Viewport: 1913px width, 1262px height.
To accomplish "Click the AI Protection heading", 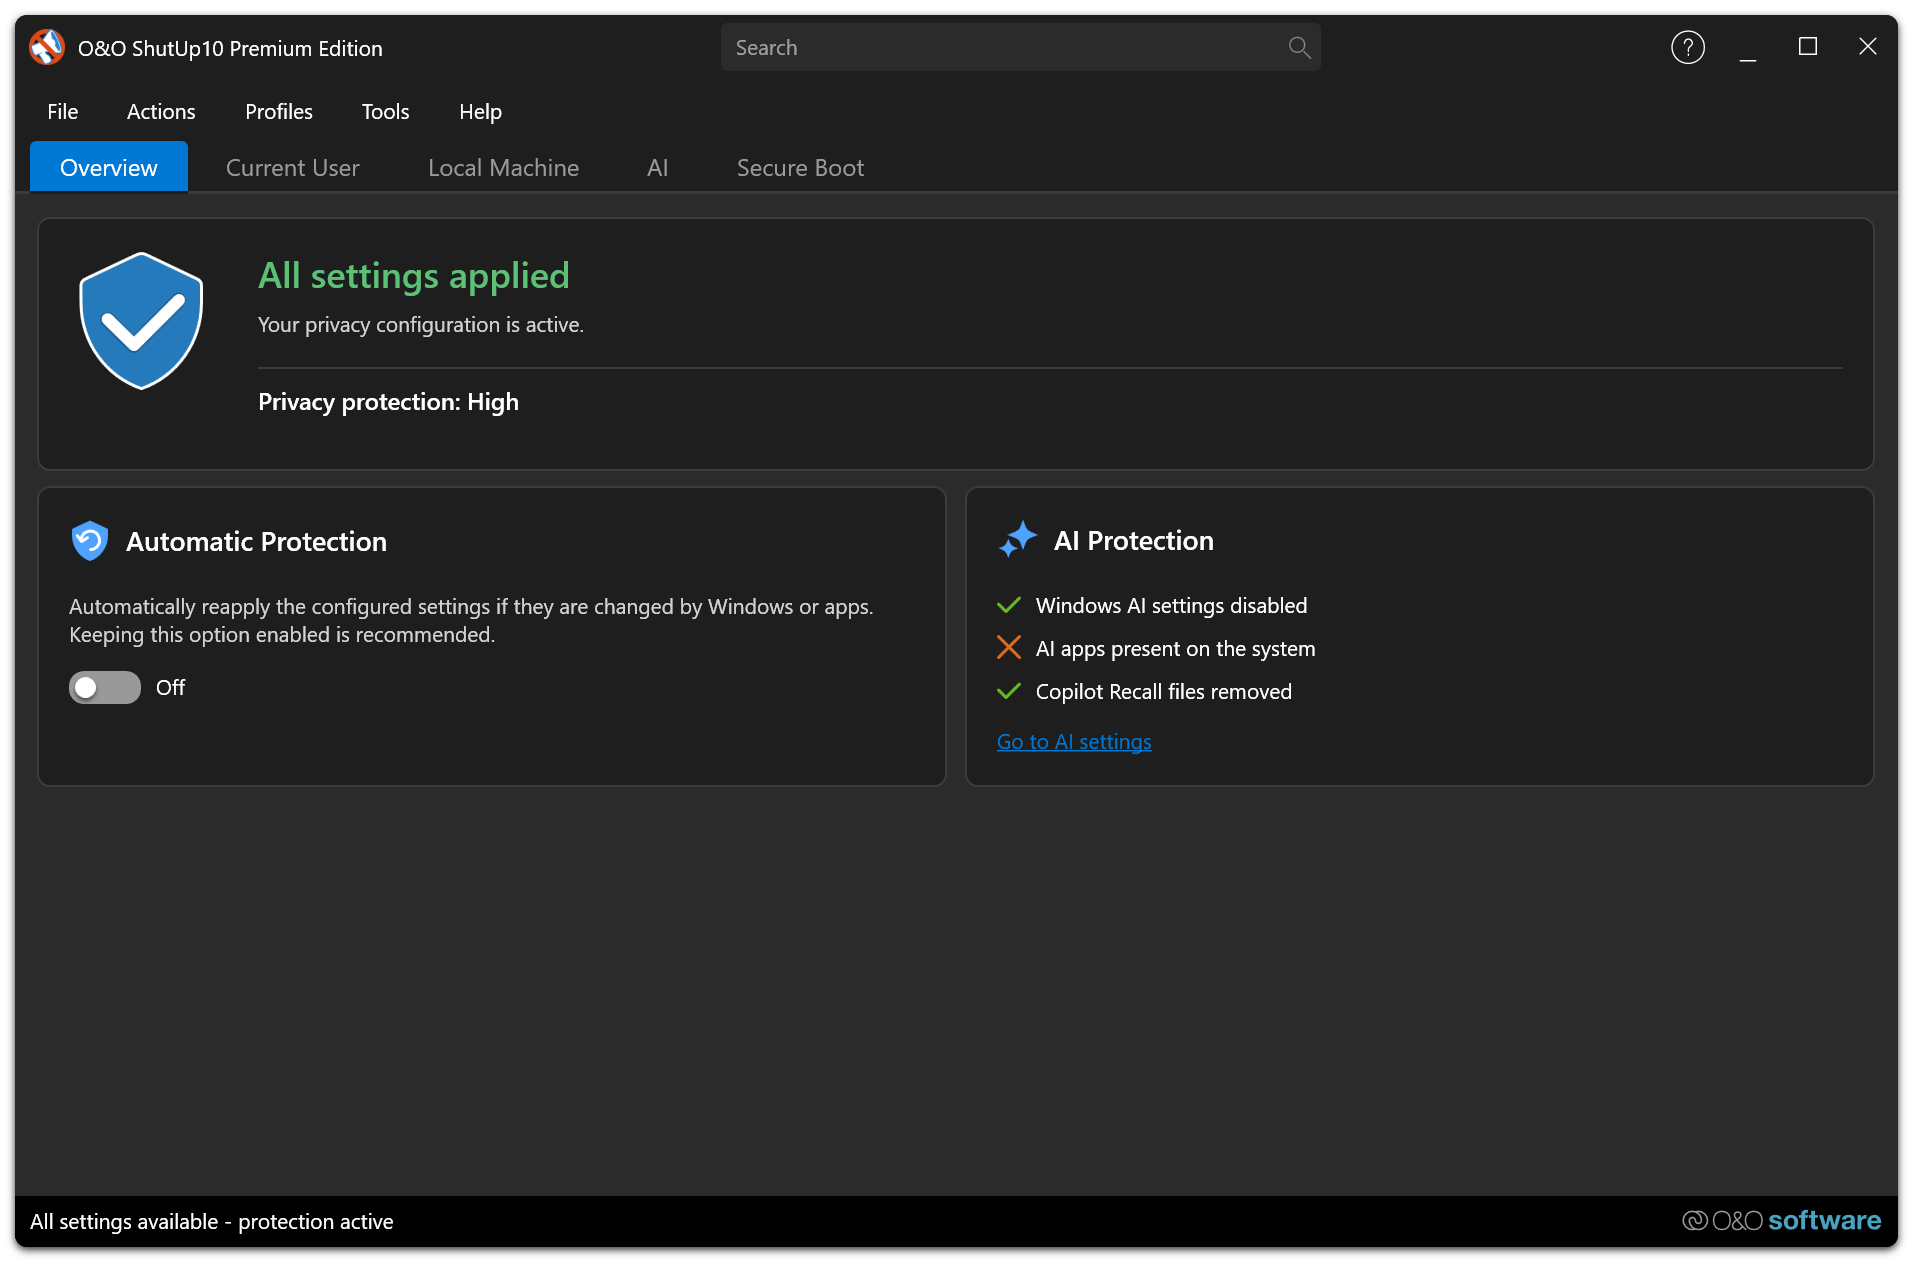I will pos(1133,540).
